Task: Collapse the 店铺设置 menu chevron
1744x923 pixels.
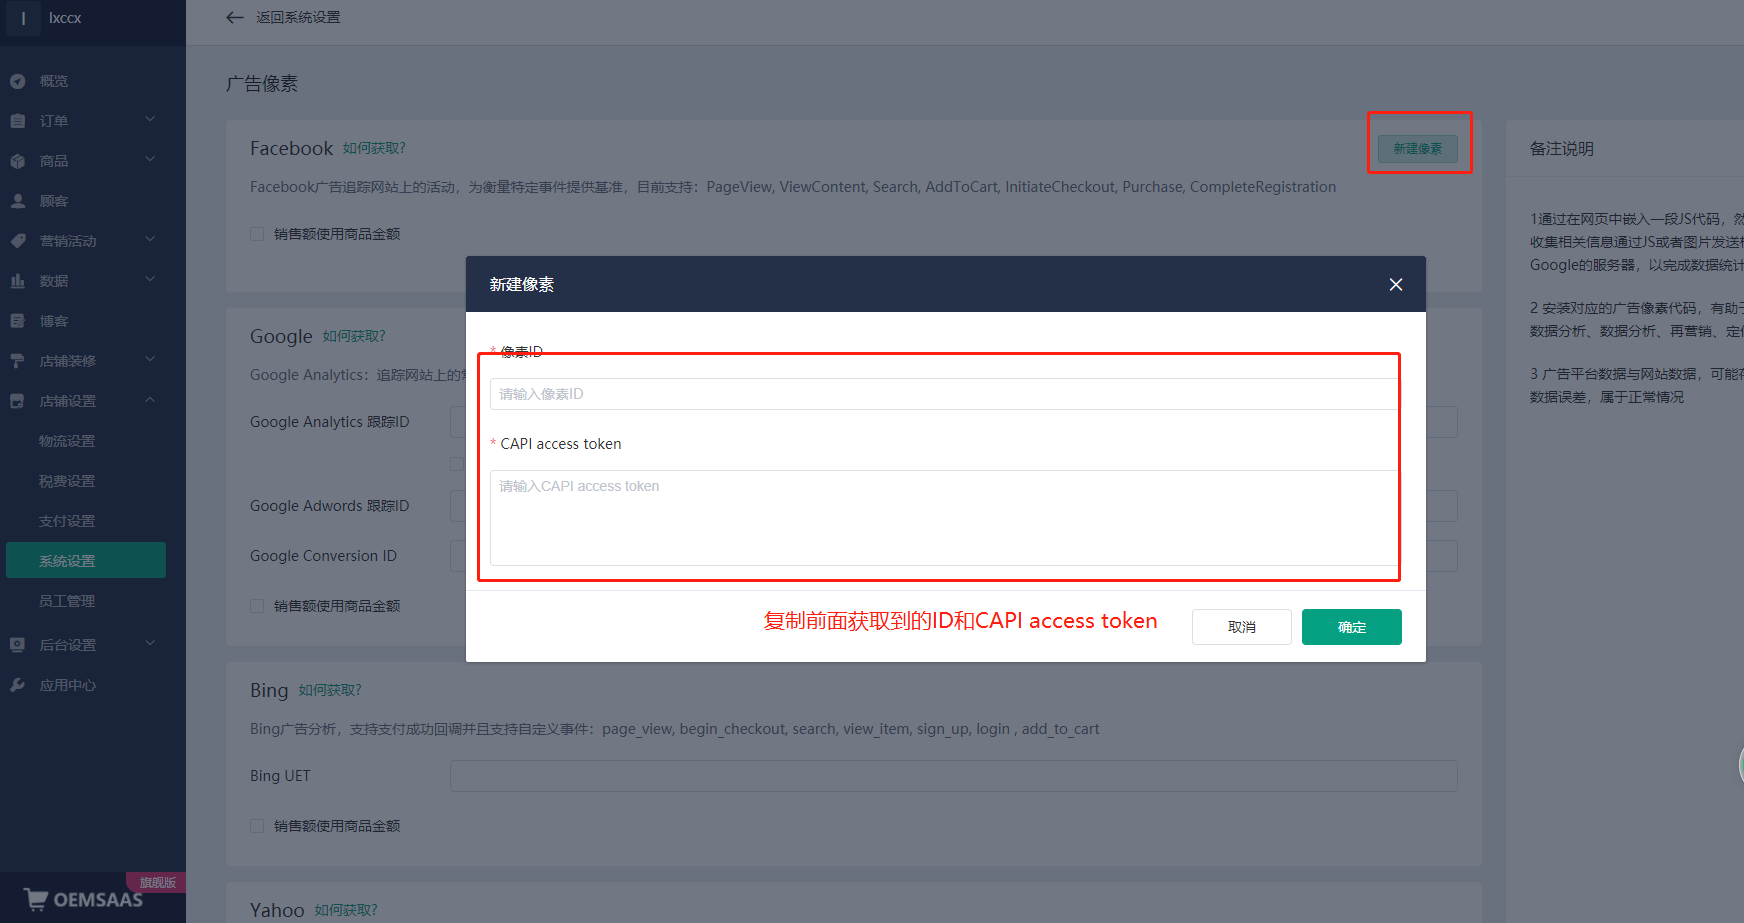Action: coord(150,400)
